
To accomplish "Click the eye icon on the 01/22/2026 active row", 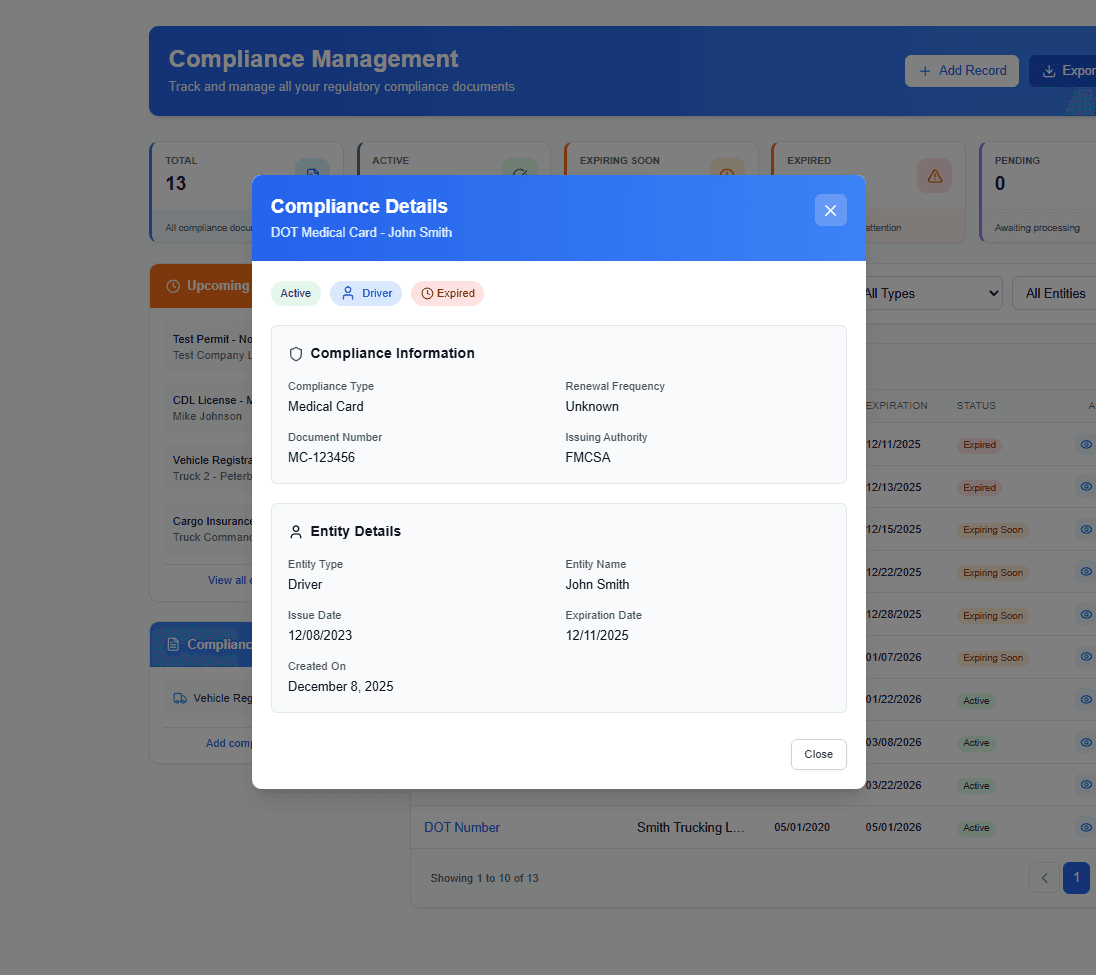I will pos(1086,700).
